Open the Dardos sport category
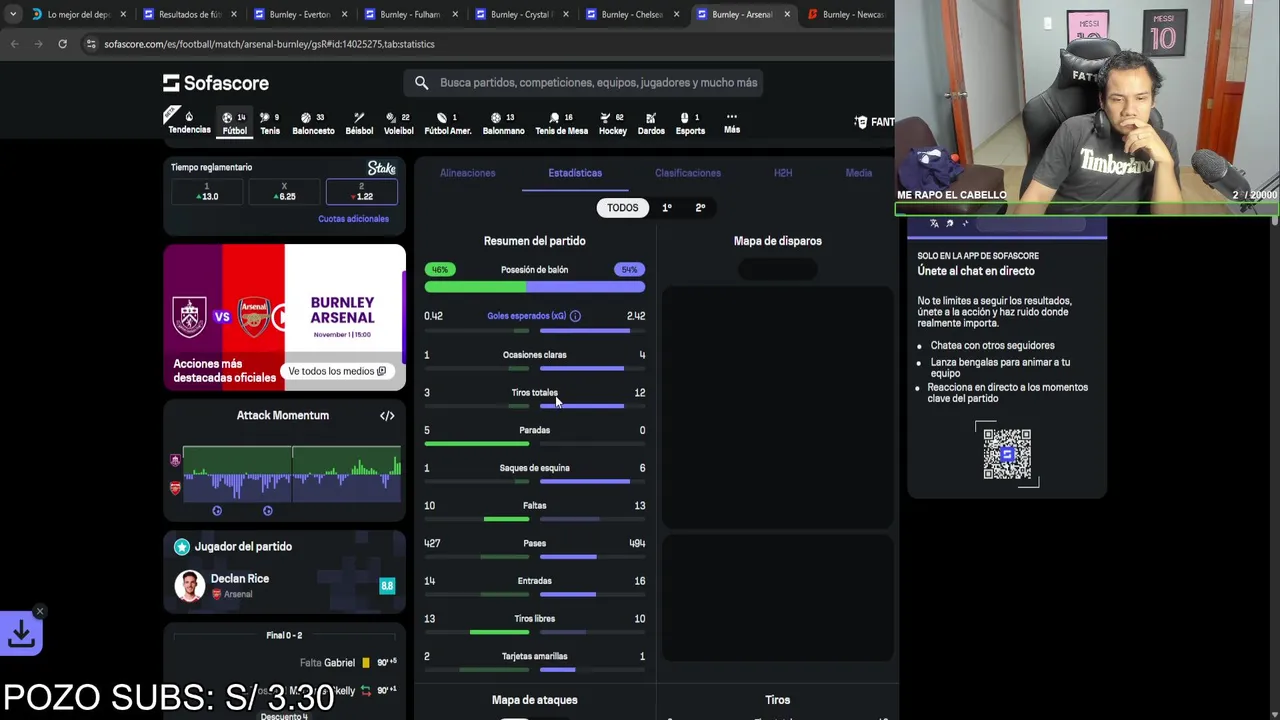The height and width of the screenshot is (720, 1280). point(651,123)
